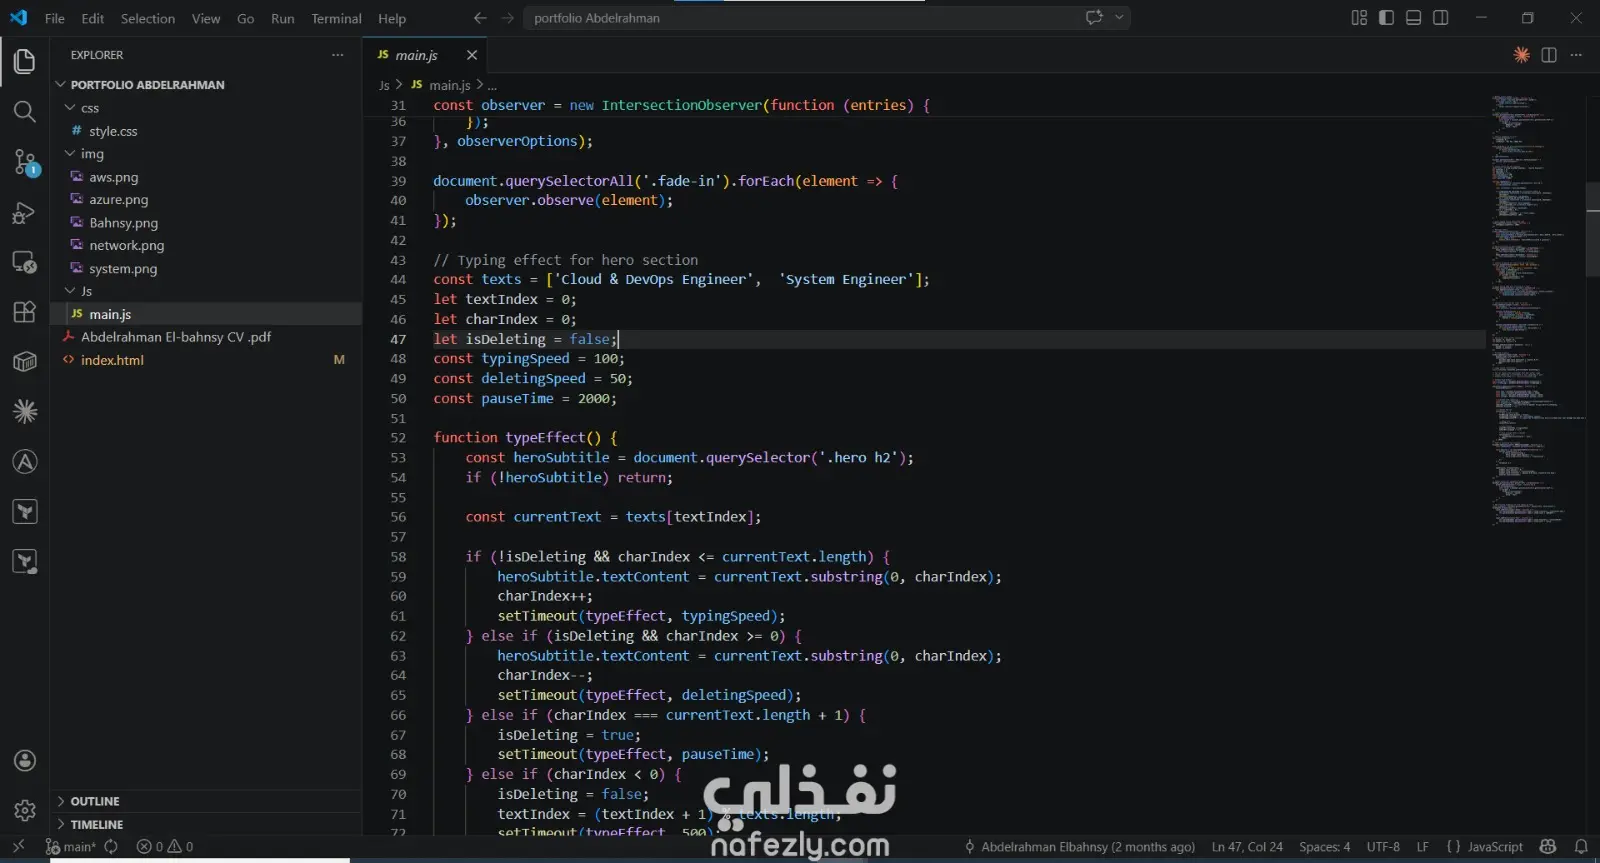The height and width of the screenshot is (863, 1600).
Task: Open the File menu
Action: [x=55, y=18]
